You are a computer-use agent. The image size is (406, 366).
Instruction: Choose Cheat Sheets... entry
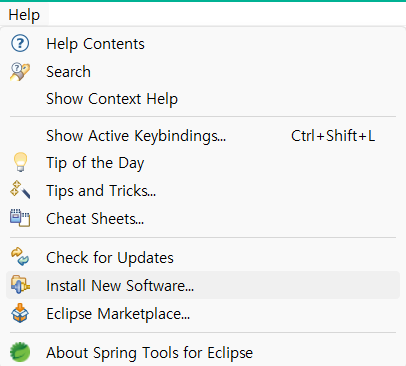[x=203, y=219]
